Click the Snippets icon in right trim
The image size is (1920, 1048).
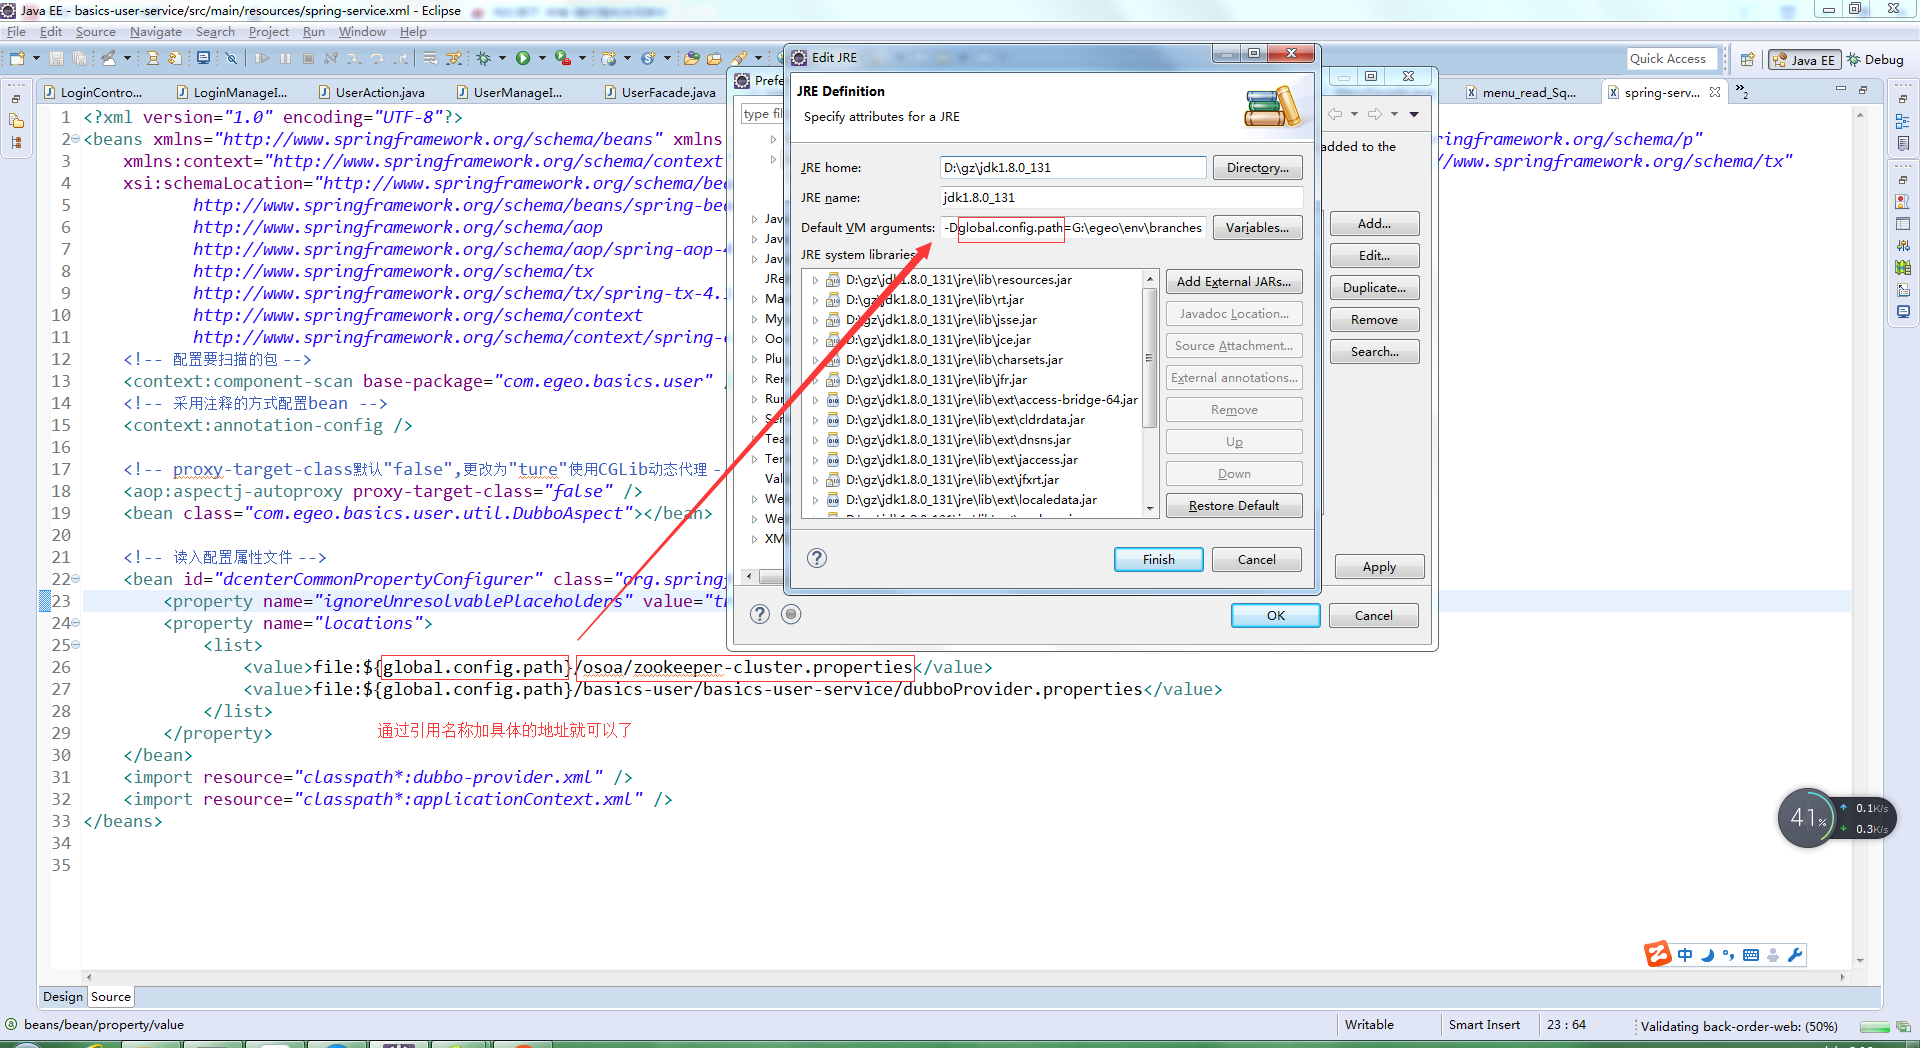coord(1903,290)
